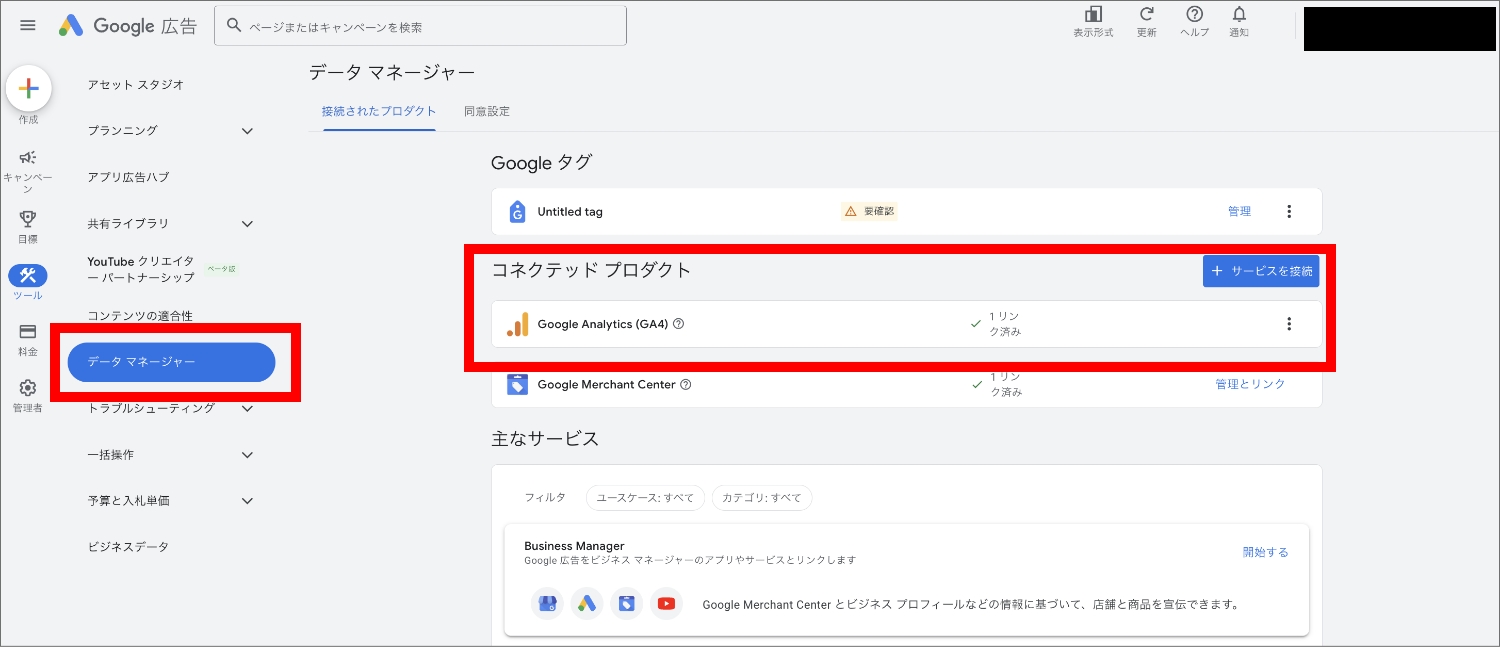The height and width of the screenshot is (647, 1500).
Task: Click the Google 広告 logo
Action: 126,26
